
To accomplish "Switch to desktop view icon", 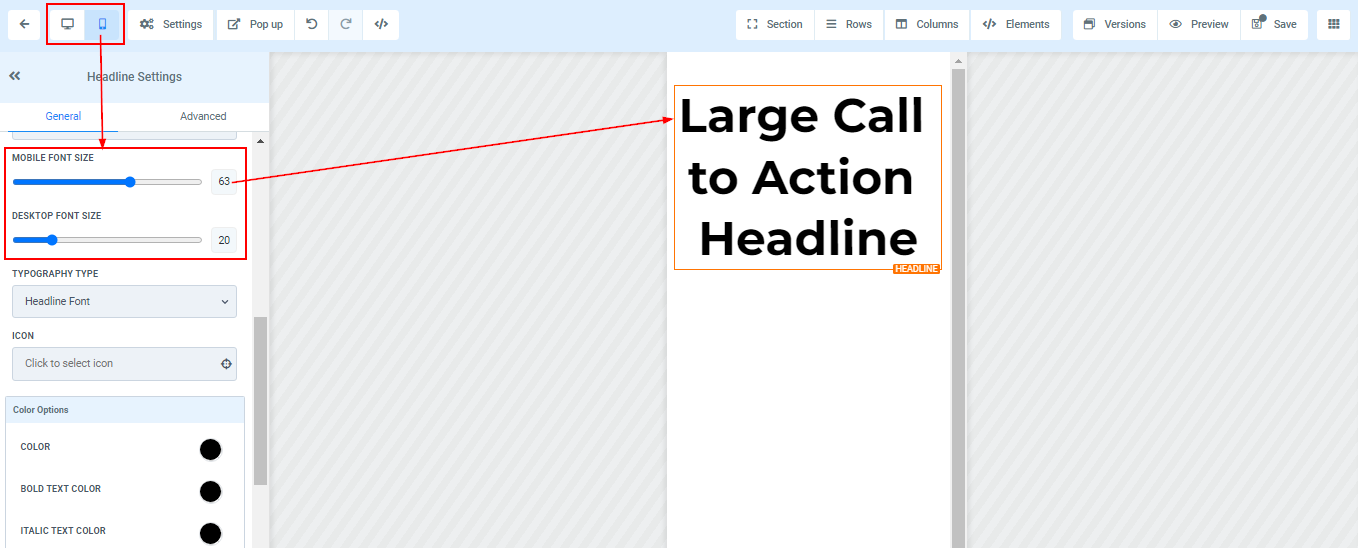I will [68, 24].
